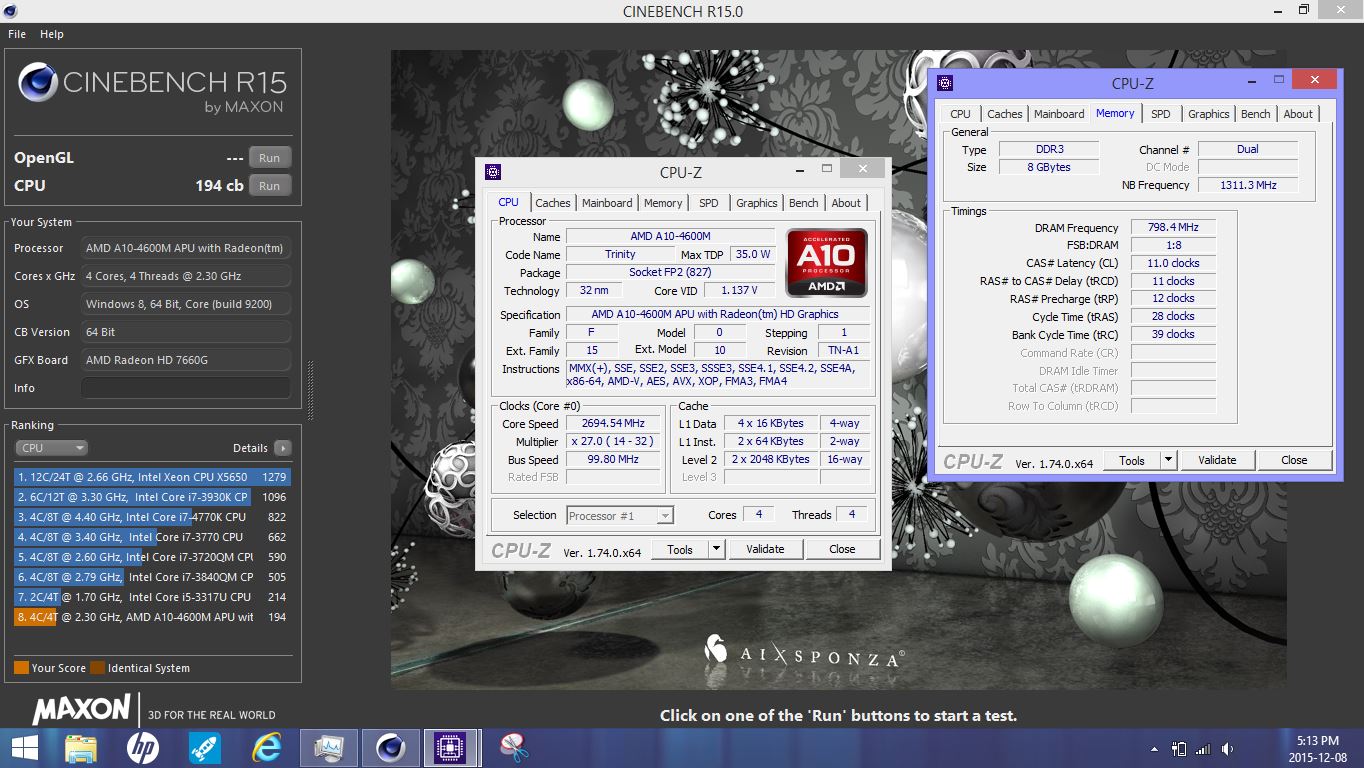
Task: Switch to Cinebench on the taskbar
Action: click(390, 747)
